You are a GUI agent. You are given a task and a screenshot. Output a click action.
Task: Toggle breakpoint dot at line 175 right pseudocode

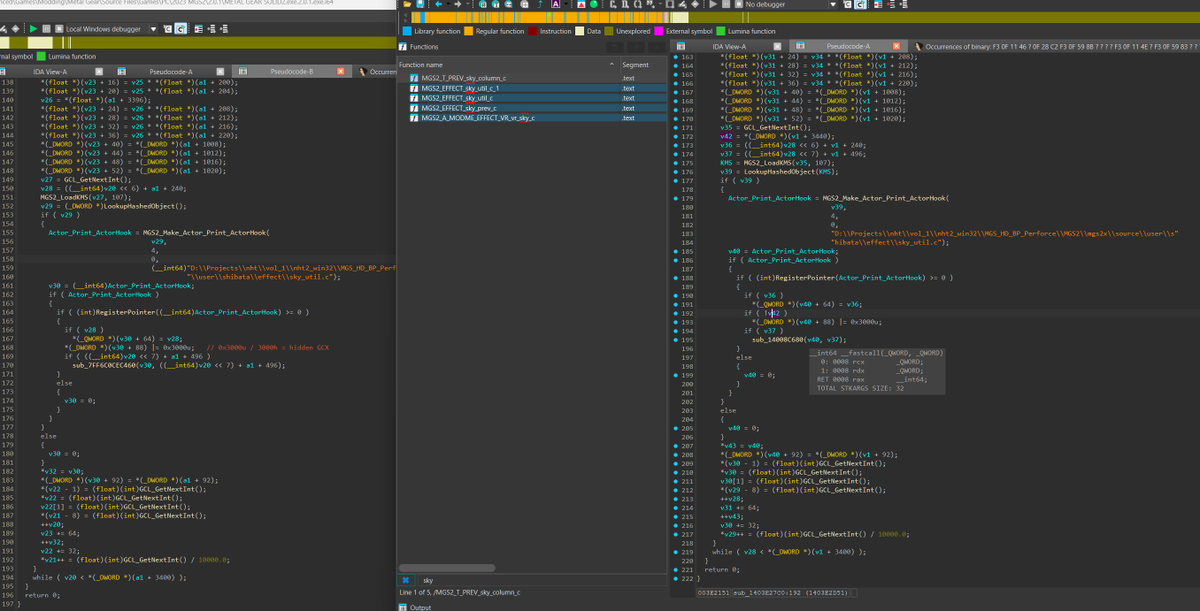(677, 163)
